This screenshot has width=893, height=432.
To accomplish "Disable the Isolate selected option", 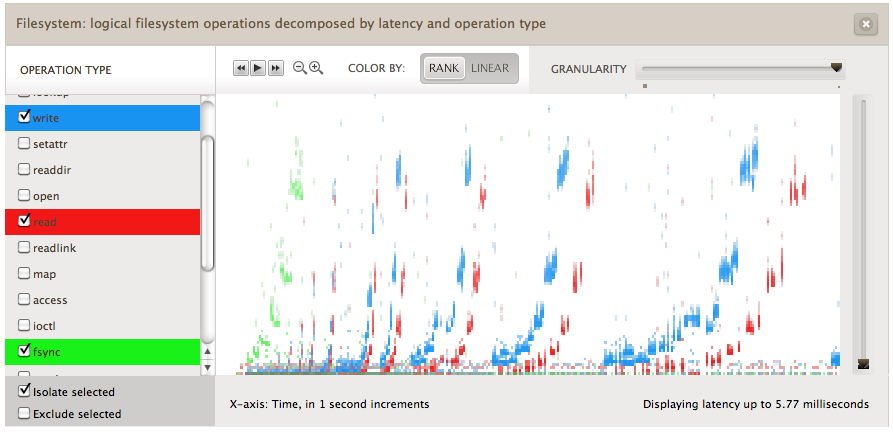I will [x=25, y=391].
